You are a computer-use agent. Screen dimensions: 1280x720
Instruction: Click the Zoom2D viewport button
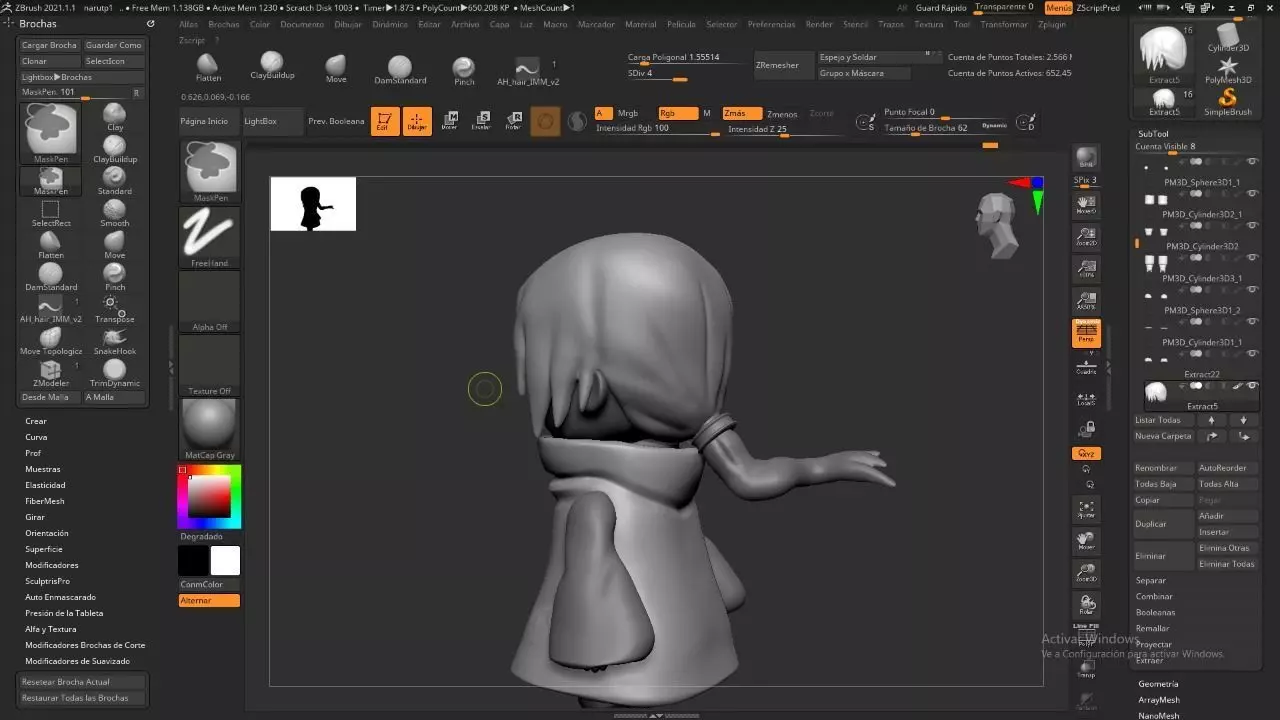[1086, 238]
